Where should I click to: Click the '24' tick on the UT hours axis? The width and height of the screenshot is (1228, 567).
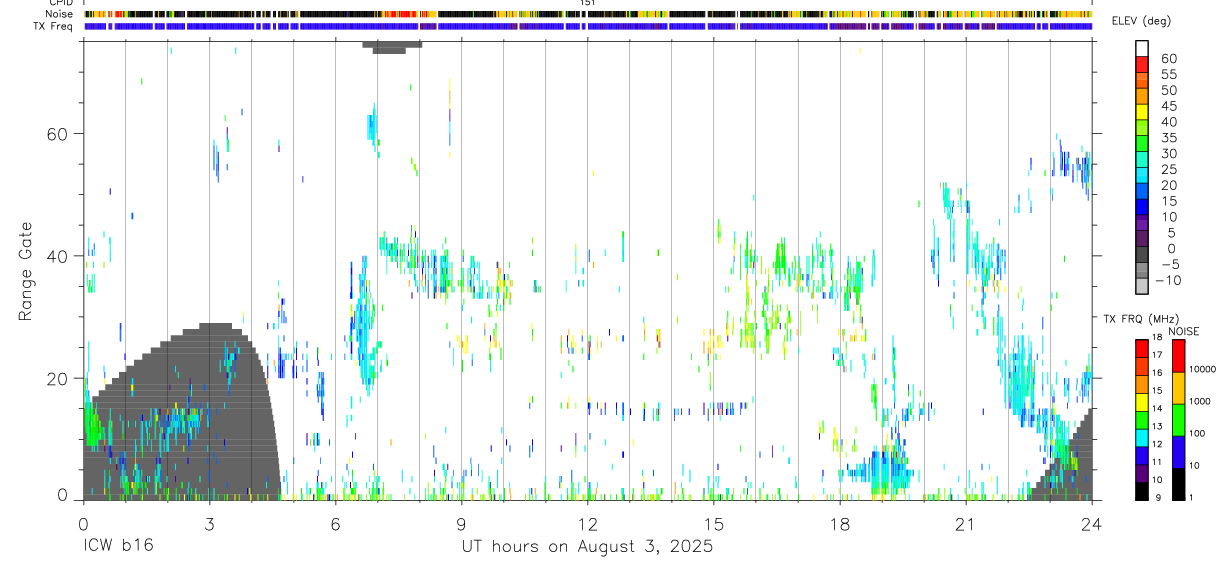coord(1092,524)
